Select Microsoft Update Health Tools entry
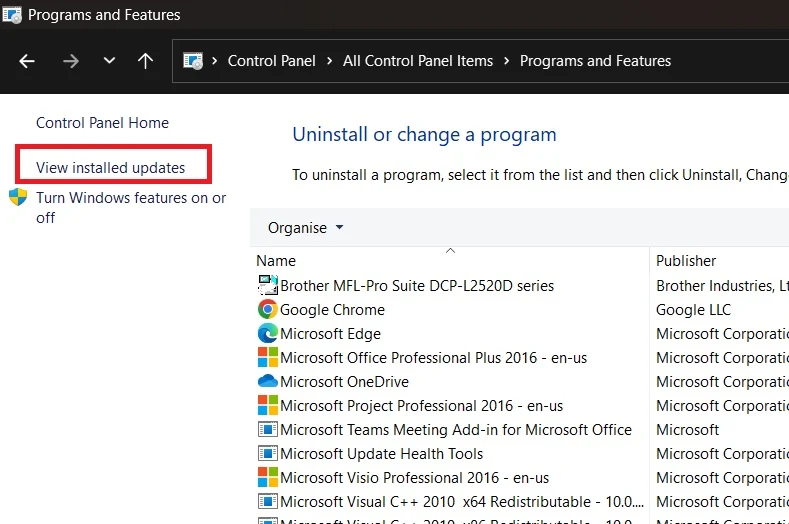The image size is (789, 524). coord(381,454)
